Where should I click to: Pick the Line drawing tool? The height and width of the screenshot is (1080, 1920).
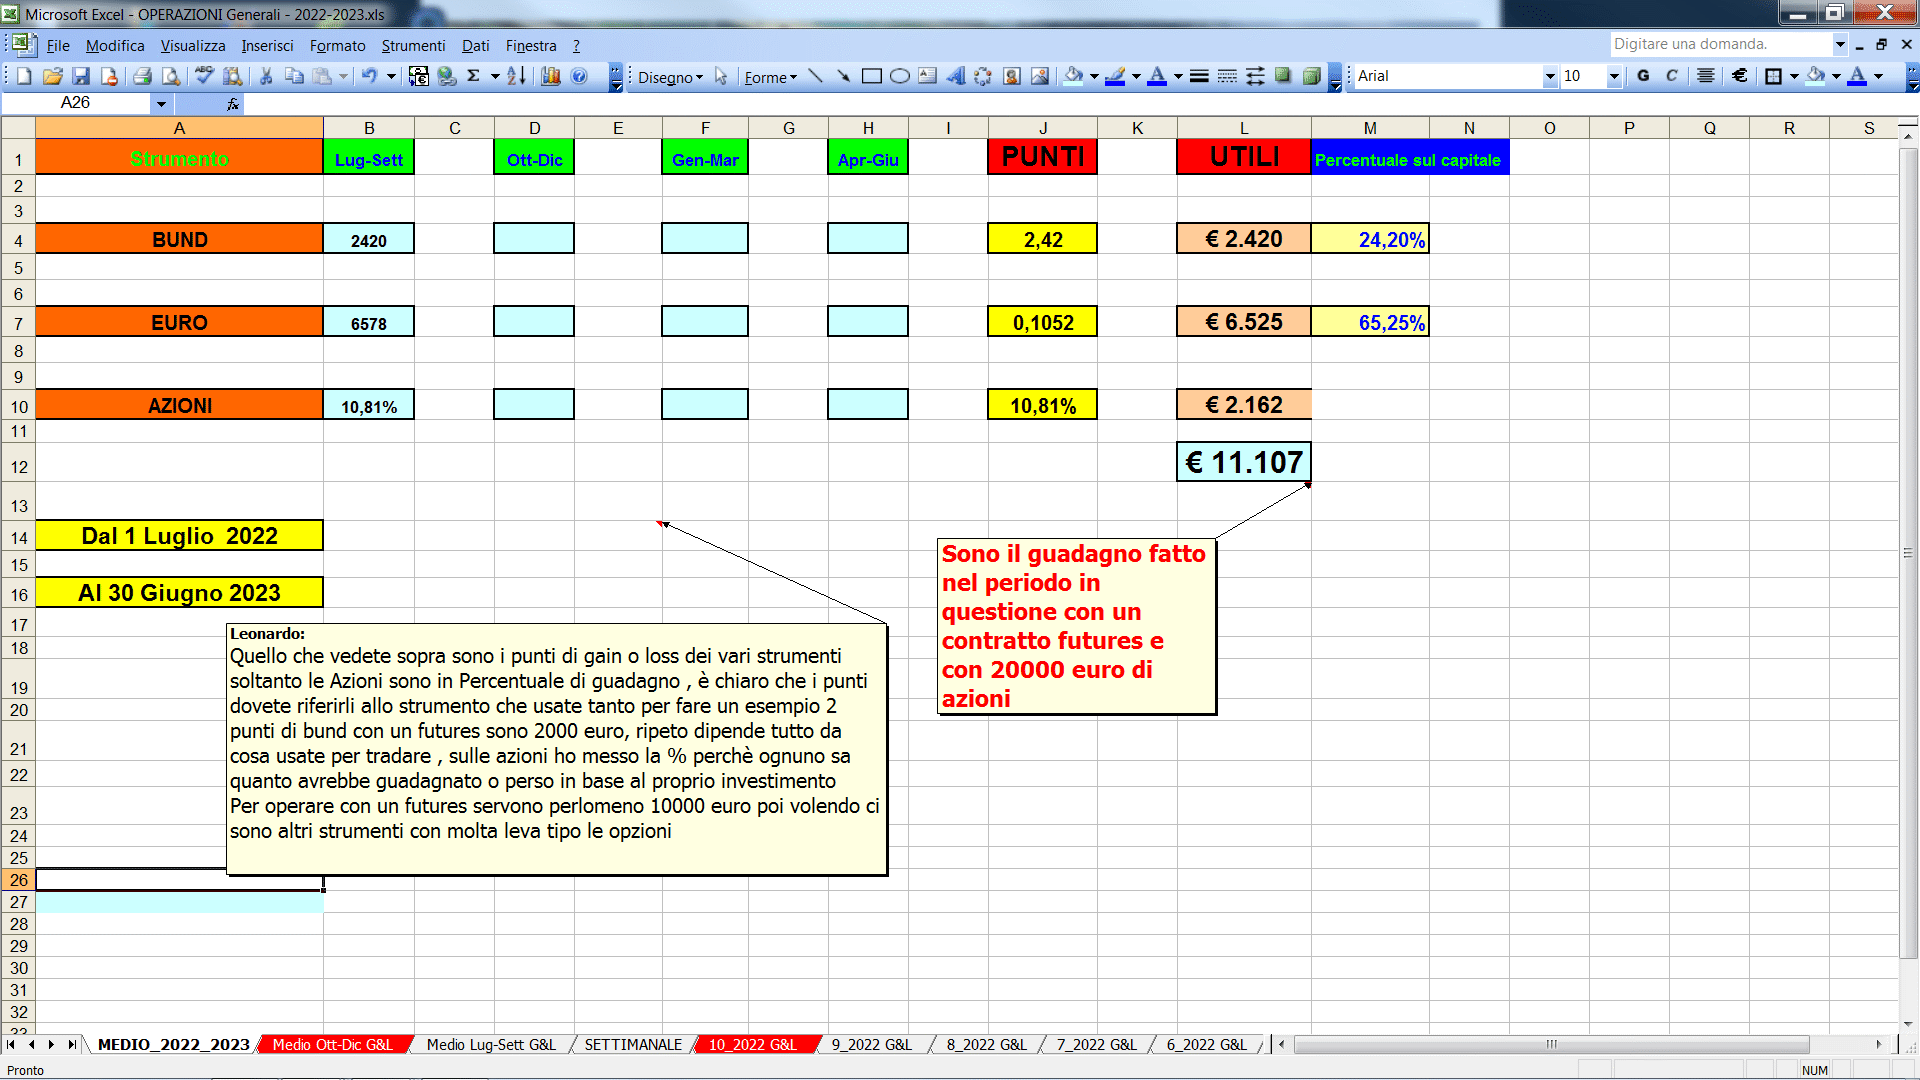coord(816,76)
